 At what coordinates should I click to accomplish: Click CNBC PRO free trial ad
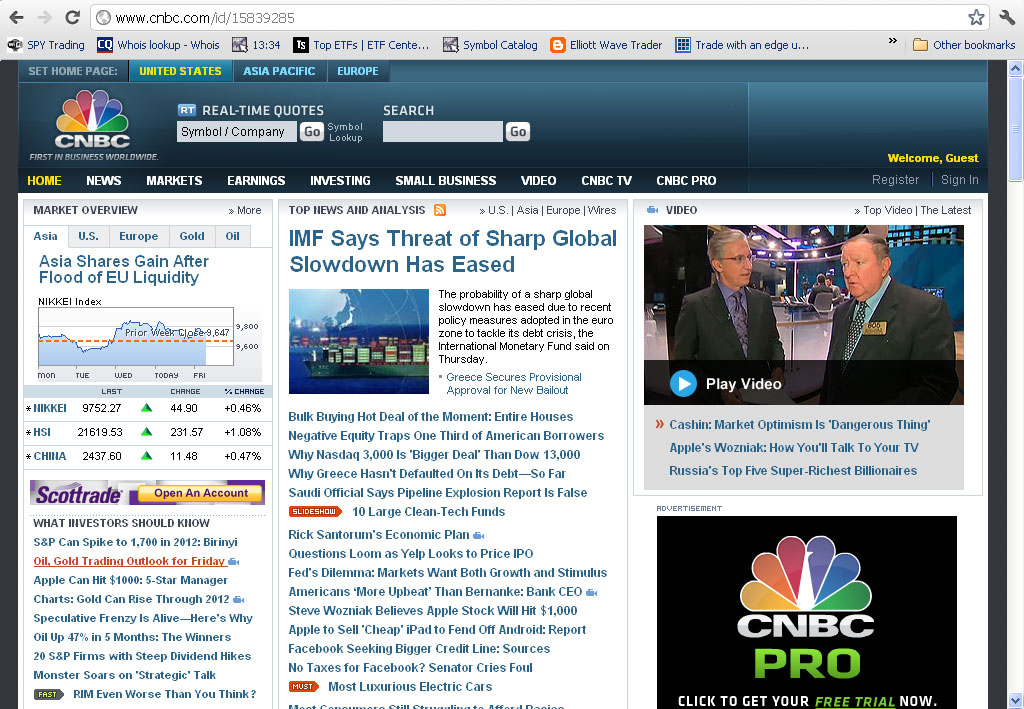click(x=807, y=612)
